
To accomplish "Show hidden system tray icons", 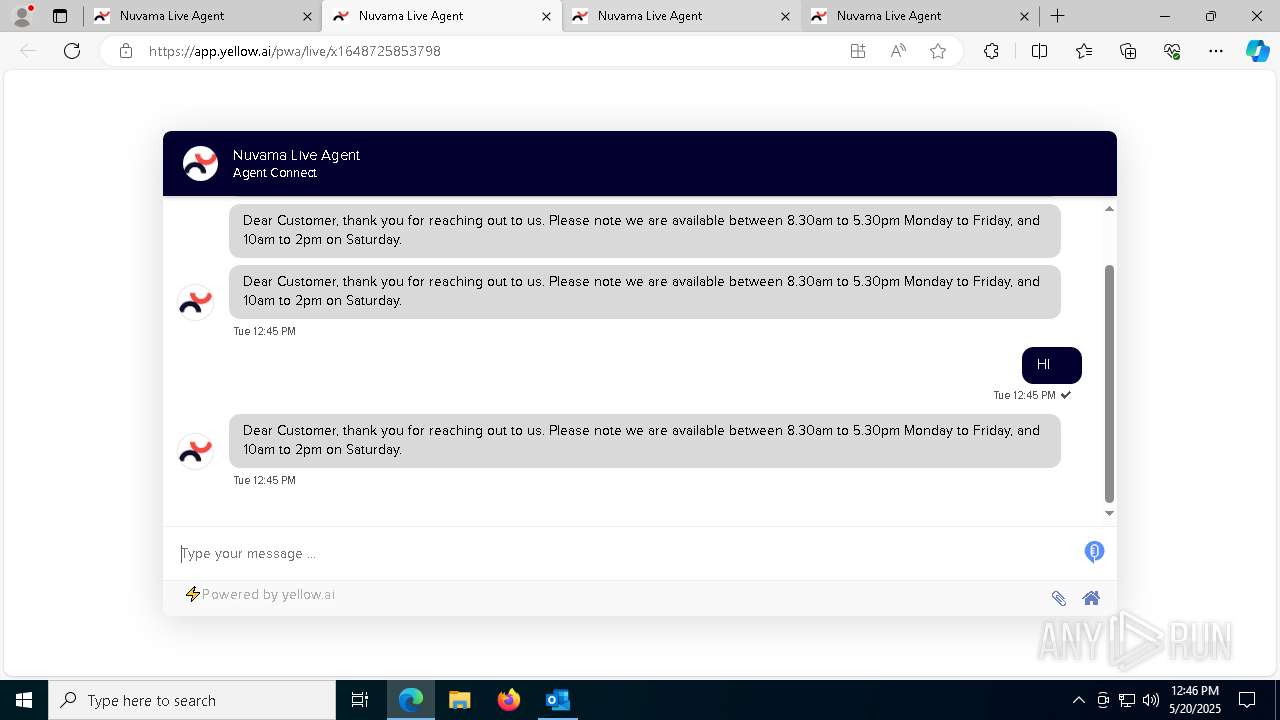I will click(1078, 700).
